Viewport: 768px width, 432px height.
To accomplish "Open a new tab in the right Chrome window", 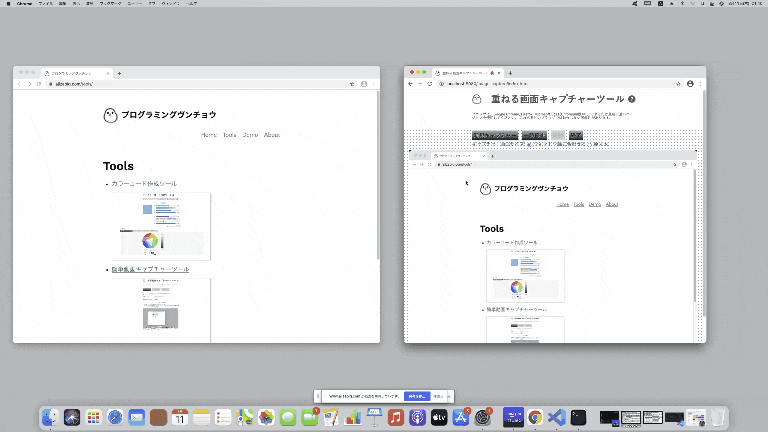I will point(510,73).
